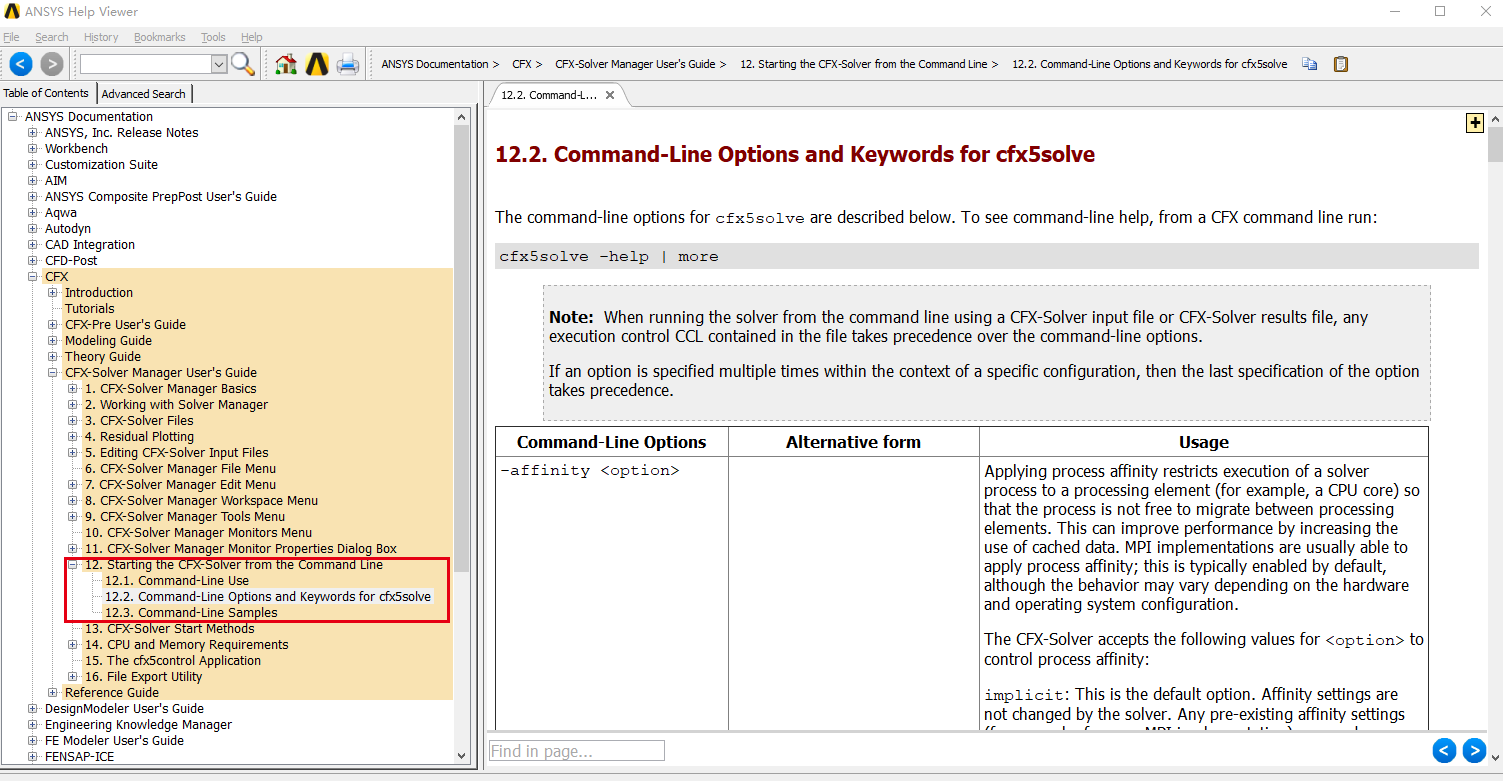Viewport: 1503px width, 781px height.
Task: Click the ANSYS logo toolbar icon
Action: click(317, 64)
